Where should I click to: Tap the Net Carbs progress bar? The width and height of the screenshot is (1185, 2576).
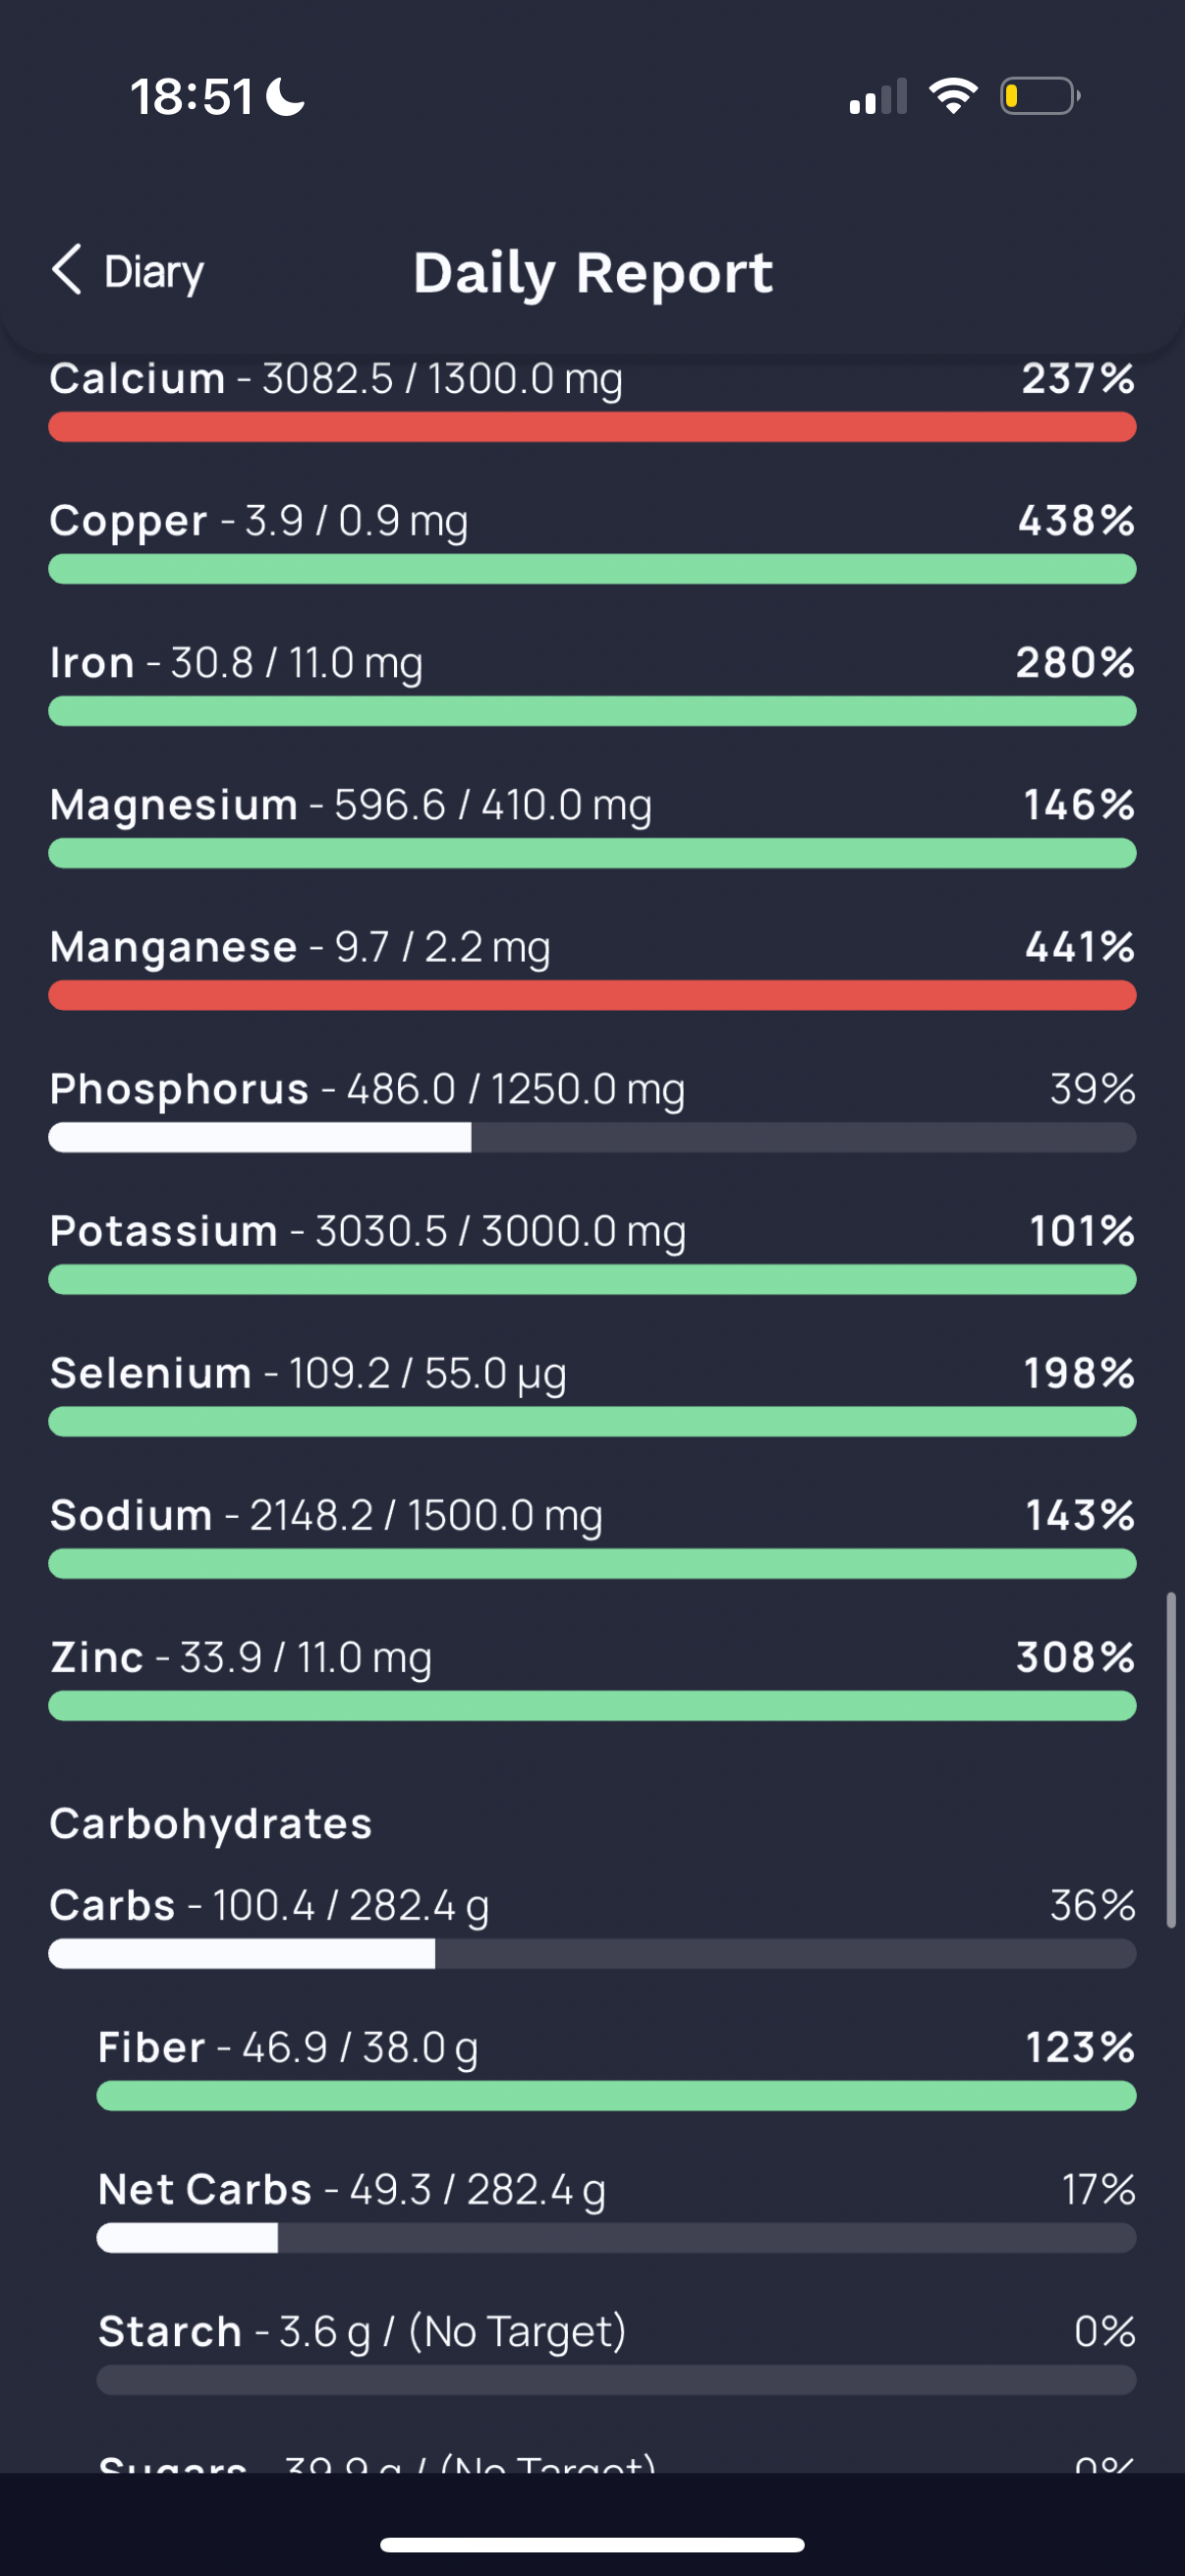pyautogui.click(x=616, y=2238)
